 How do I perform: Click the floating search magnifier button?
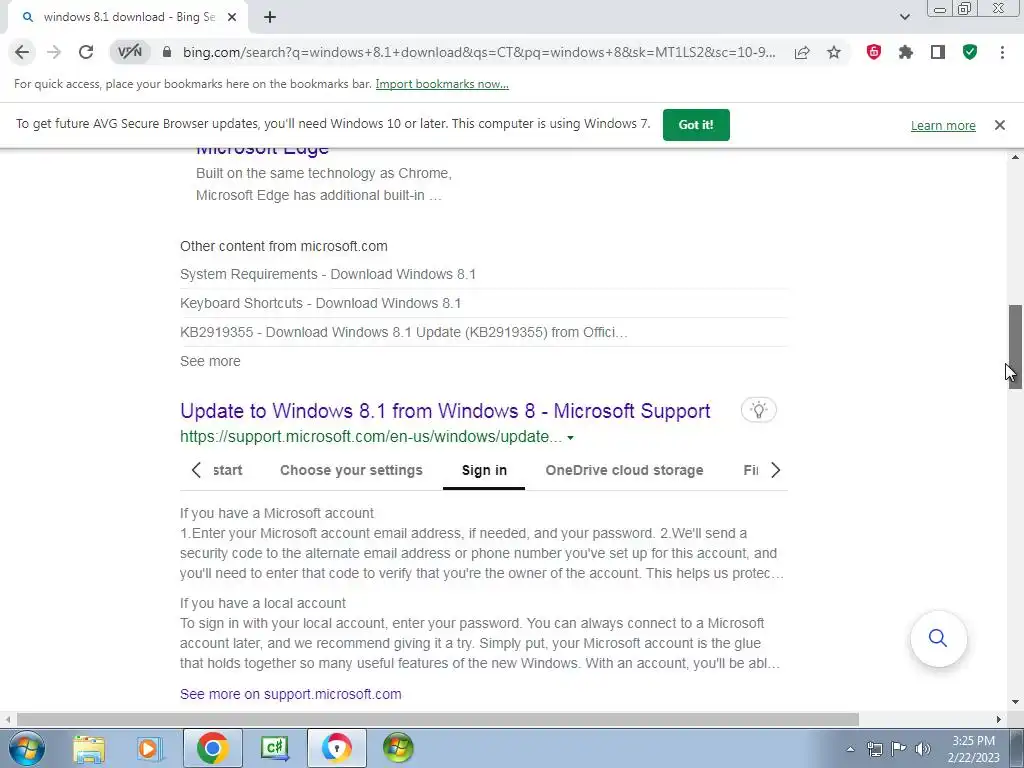point(938,638)
